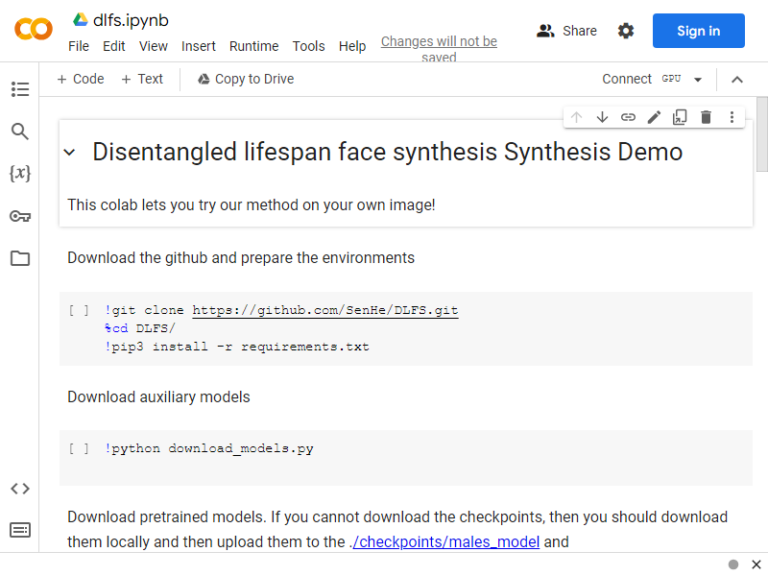768x576 pixels.
Task: Open the Insert menu
Action: click(x=198, y=46)
